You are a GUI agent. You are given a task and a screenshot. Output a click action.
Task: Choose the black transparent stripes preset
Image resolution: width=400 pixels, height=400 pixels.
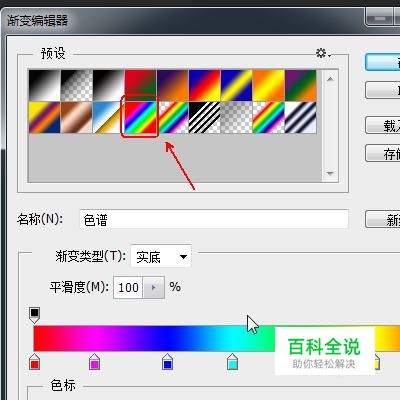click(205, 117)
